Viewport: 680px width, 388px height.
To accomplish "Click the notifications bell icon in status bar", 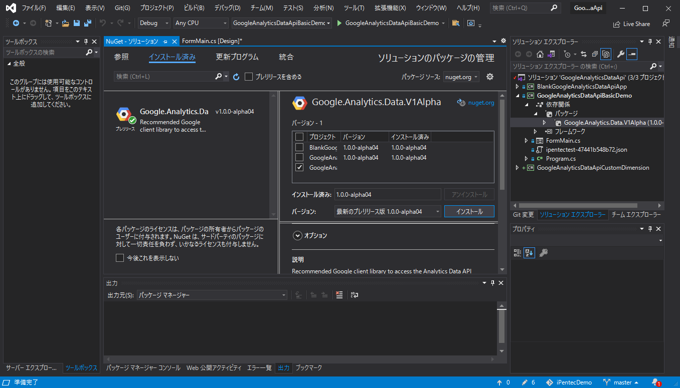I will (656, 382).
